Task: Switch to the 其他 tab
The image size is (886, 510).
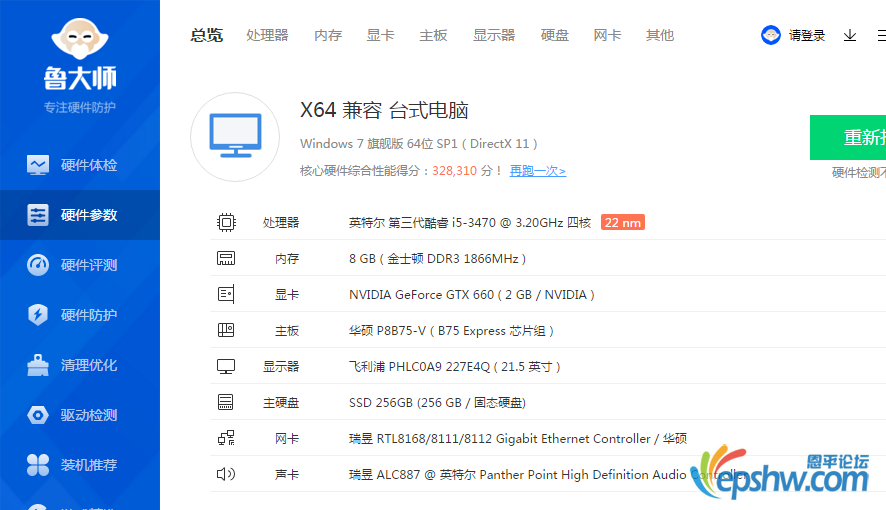Action: [660, 35]
